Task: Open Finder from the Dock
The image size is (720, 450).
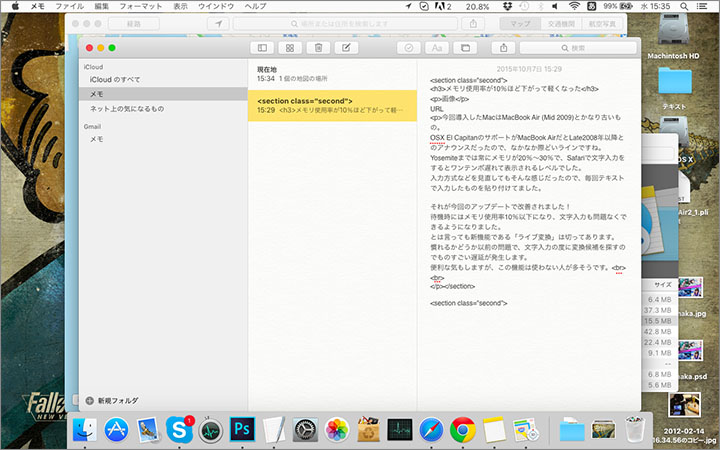Action: click(85, 430)
